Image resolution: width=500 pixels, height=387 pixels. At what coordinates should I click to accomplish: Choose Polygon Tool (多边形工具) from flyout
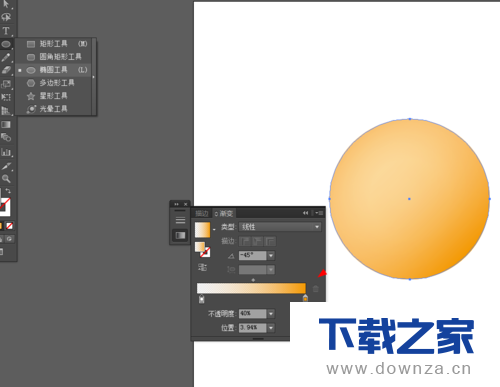54,83
